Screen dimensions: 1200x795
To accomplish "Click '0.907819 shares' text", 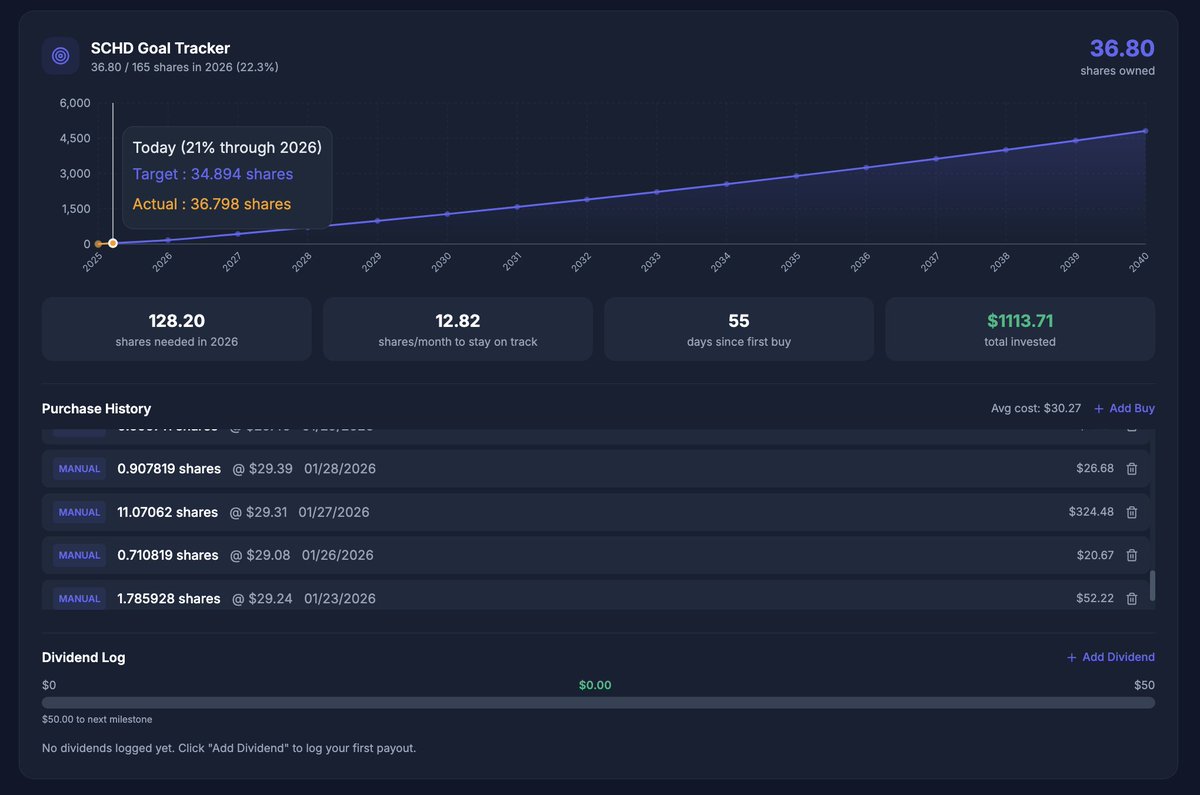I will tap(169, 469).
